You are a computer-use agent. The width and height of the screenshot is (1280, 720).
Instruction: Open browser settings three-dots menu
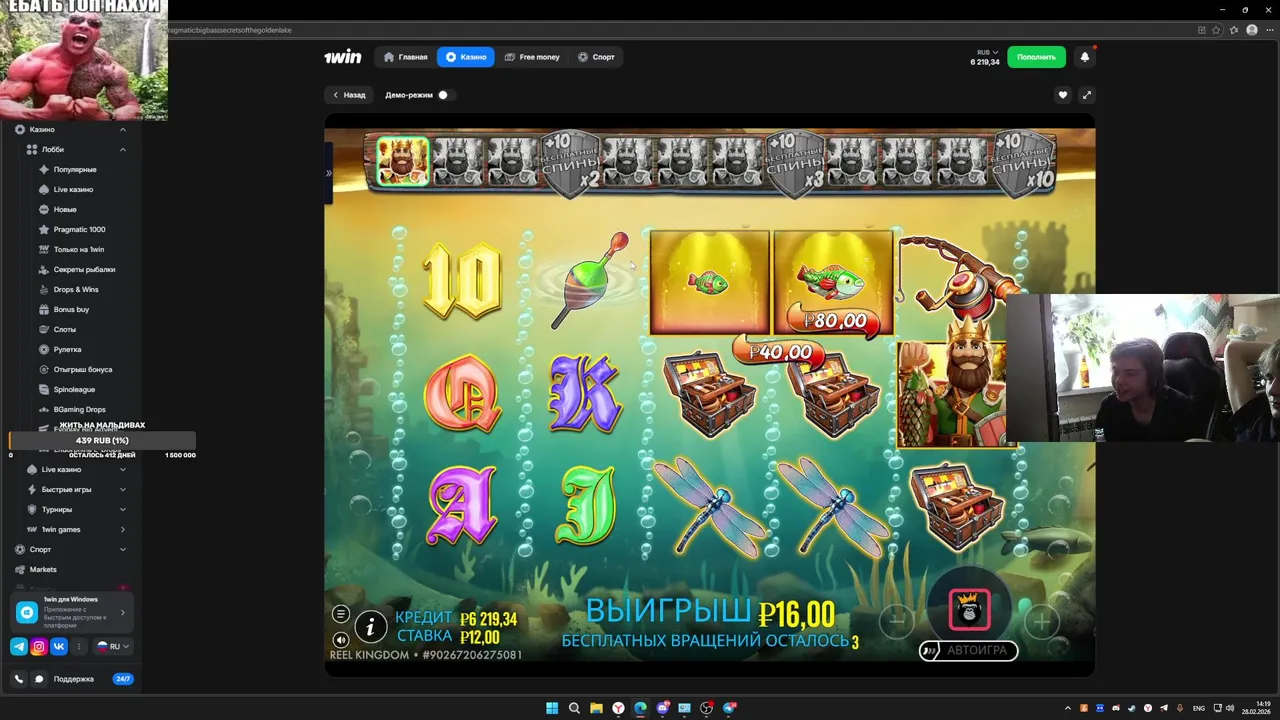(1268, 30)
